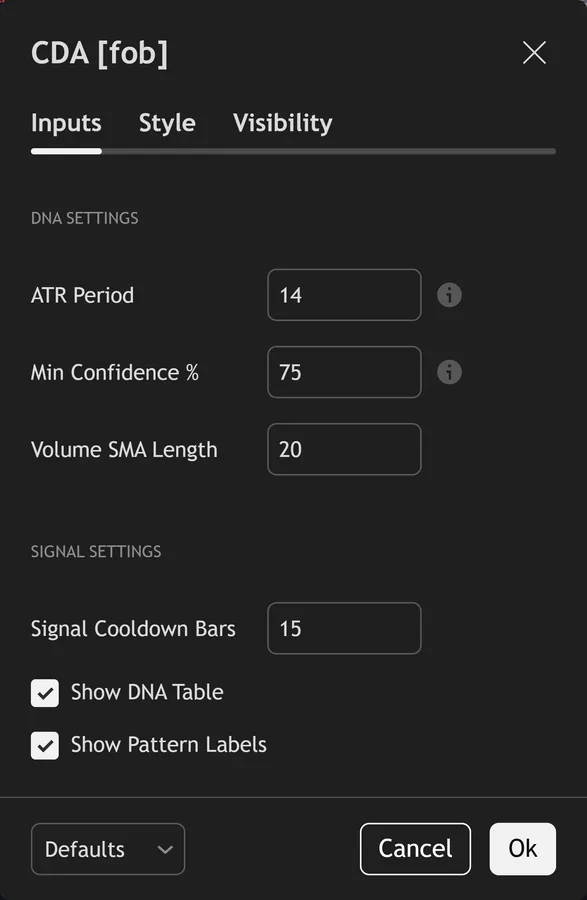Uncheck the Show DNA Table checkbox
Screen dimensions: 587x900
point(45,693)
